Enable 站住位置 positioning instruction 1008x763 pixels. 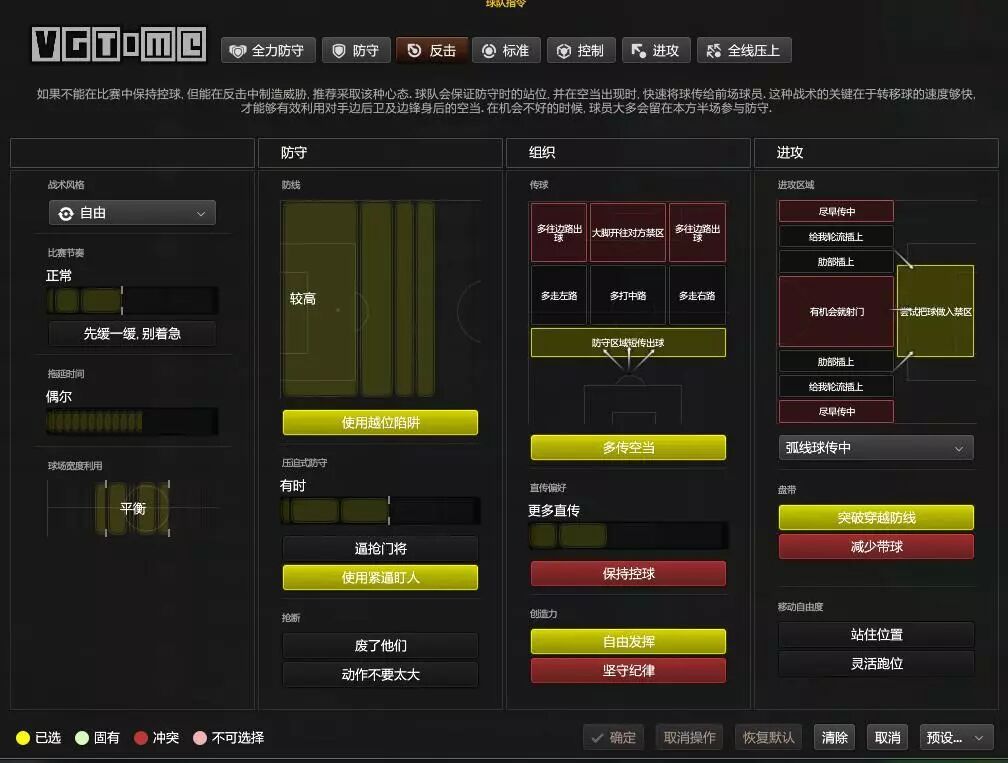click(x=876, y=634)
